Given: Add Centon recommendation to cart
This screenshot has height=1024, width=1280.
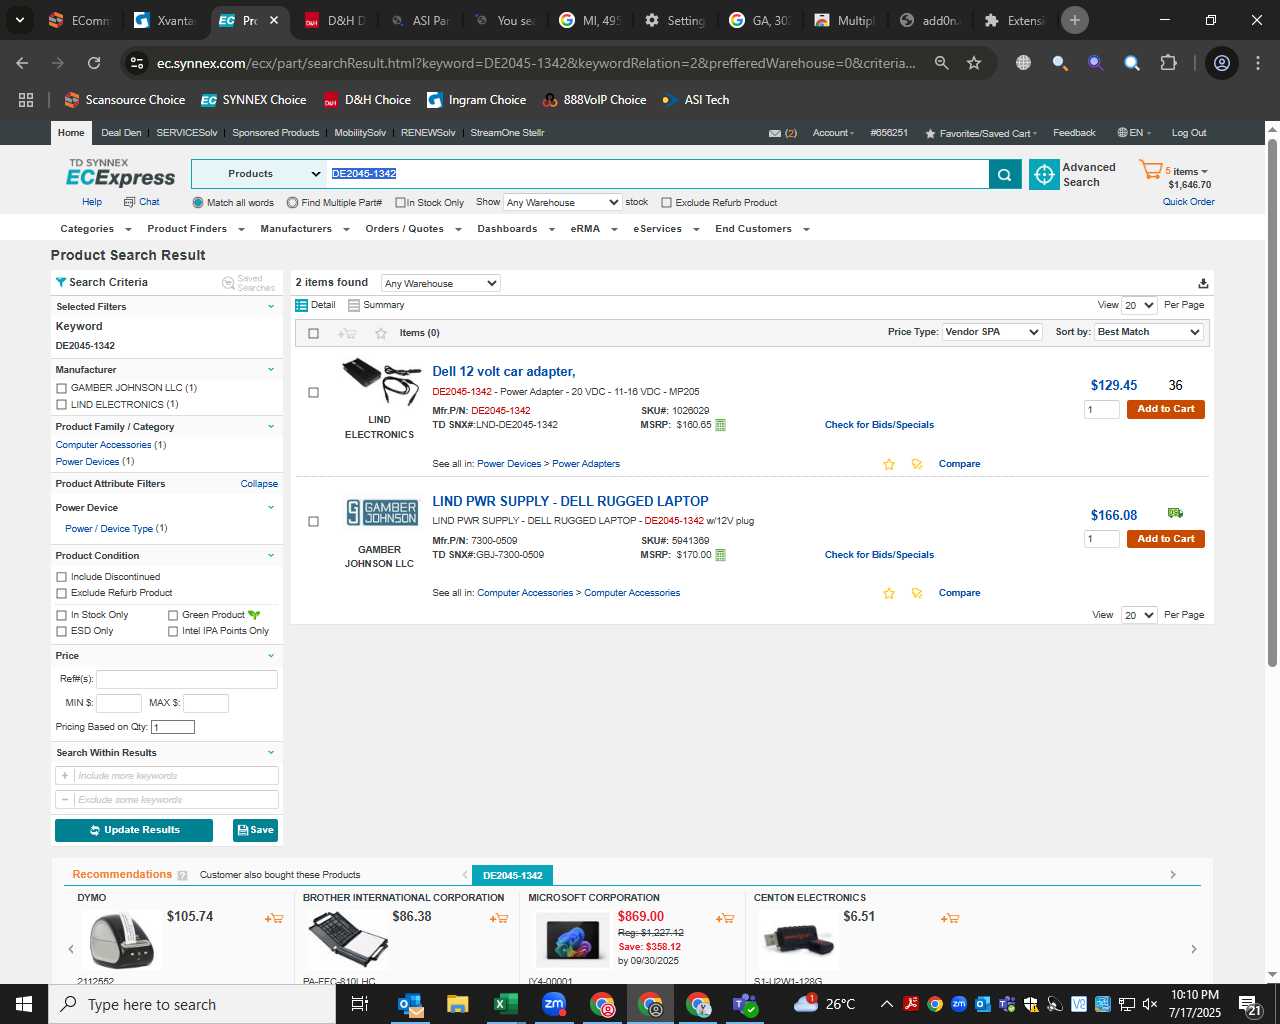Looking at the screenshot, I should pyautogui.click(x=950, y=918).
